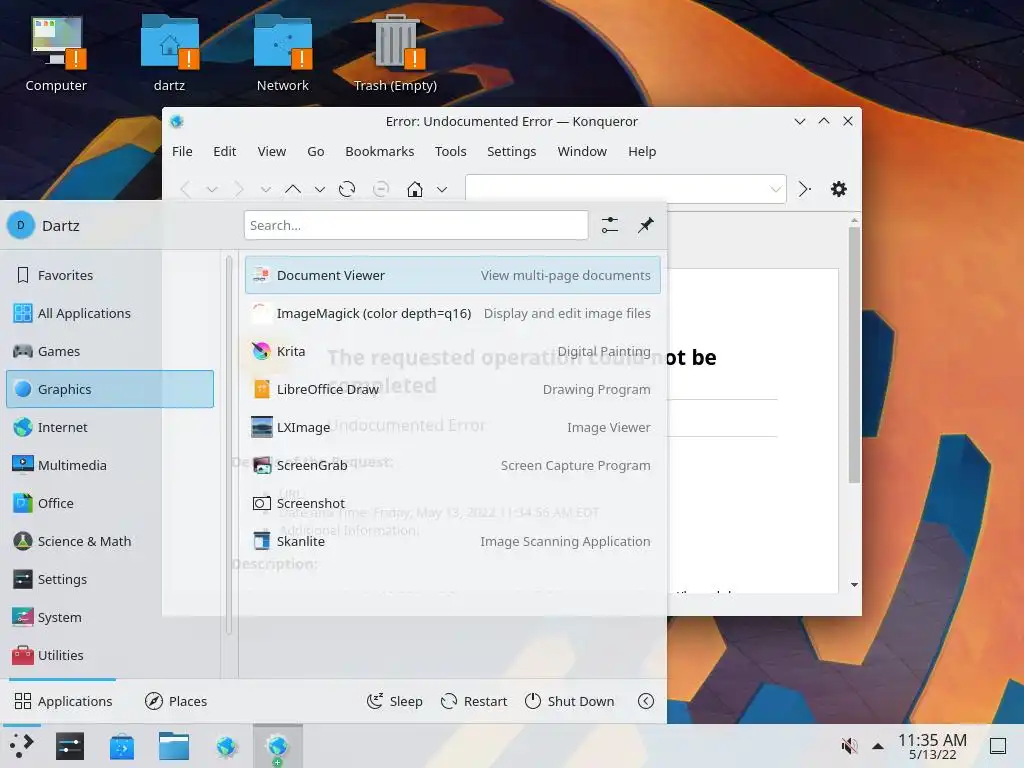Open LXImage image viewer
1024x768 pixels.
pos(453,427)
